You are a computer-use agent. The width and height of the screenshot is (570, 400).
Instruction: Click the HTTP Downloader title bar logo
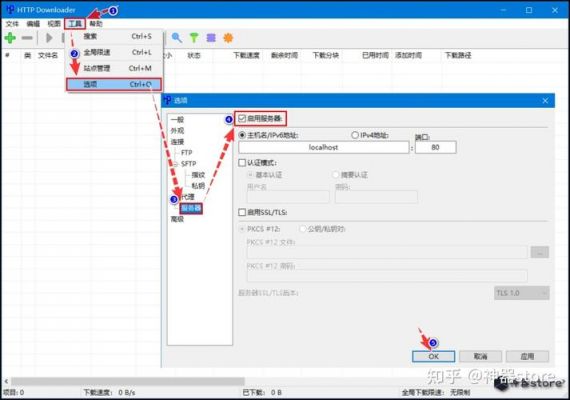[11, 10]
